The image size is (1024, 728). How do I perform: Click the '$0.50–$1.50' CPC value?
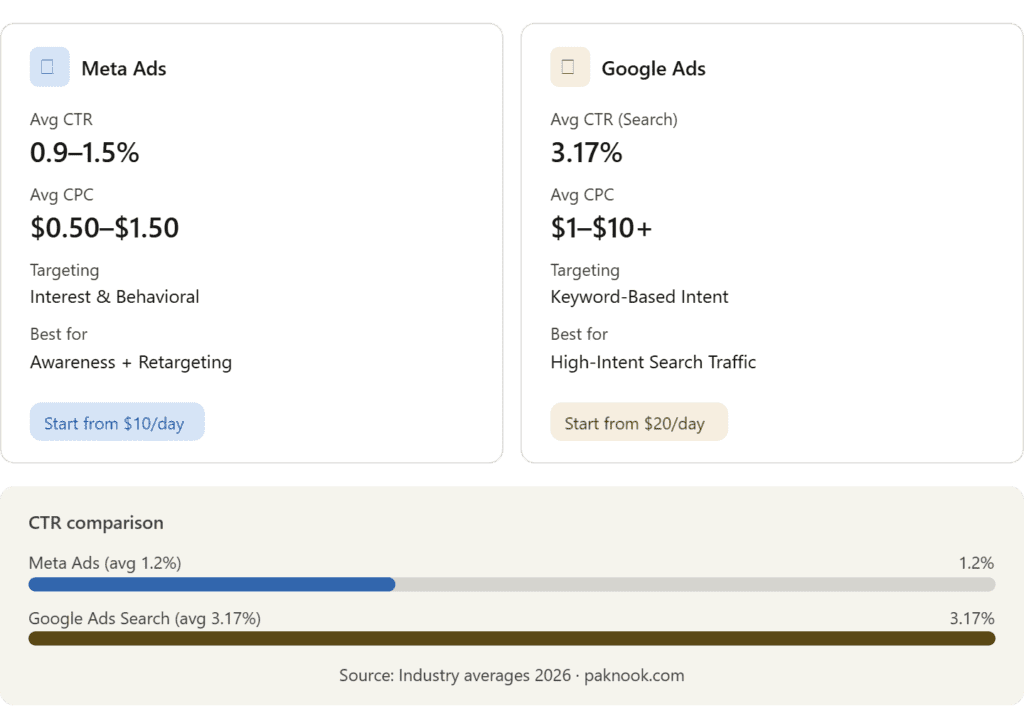click(x=104, y=228)
